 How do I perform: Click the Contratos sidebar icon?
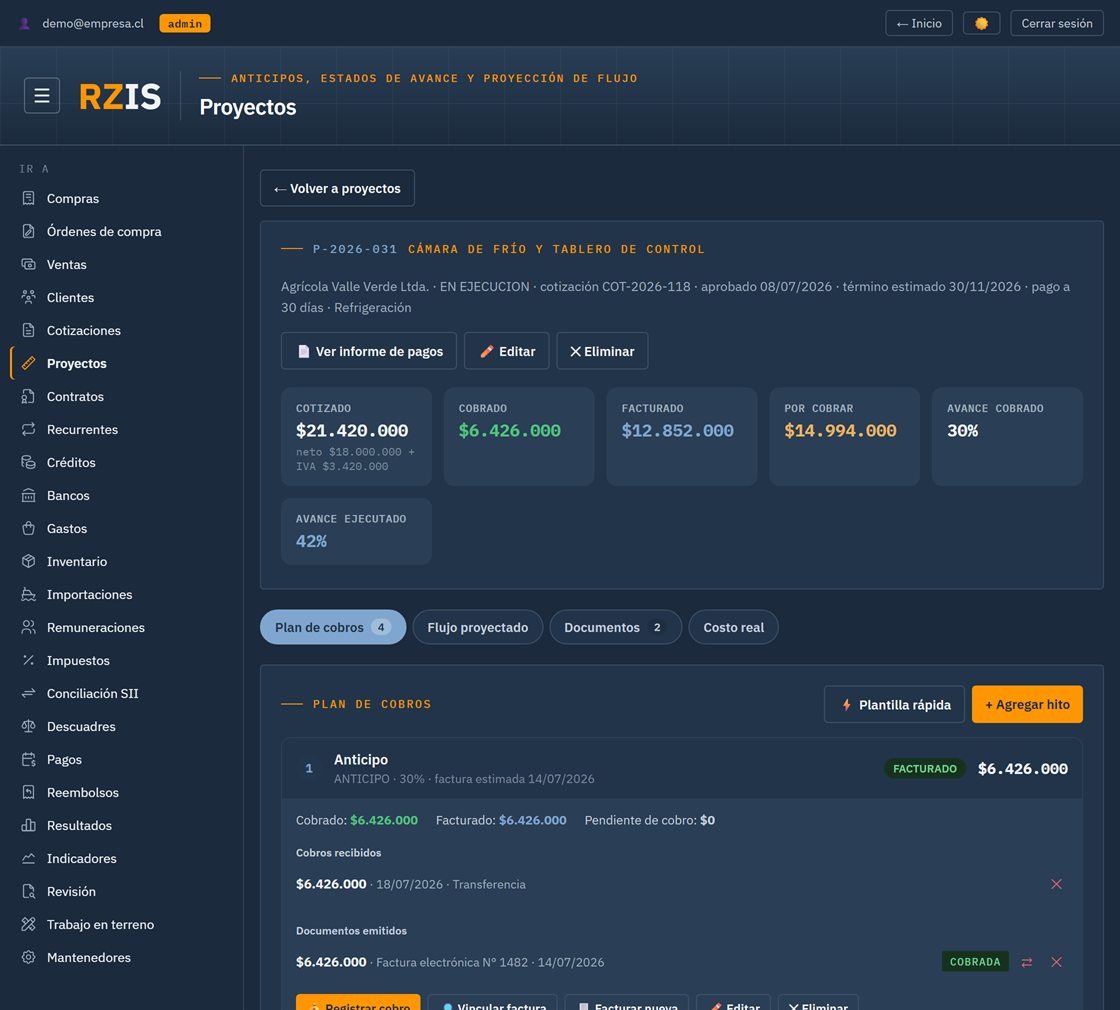[x=29, y=396]
